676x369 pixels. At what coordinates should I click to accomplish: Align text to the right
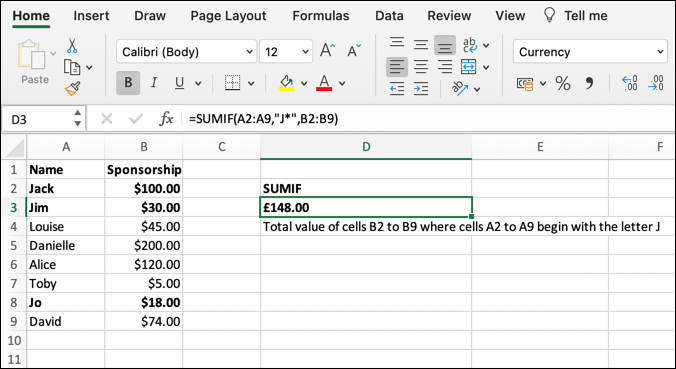(x=444, y=67)
